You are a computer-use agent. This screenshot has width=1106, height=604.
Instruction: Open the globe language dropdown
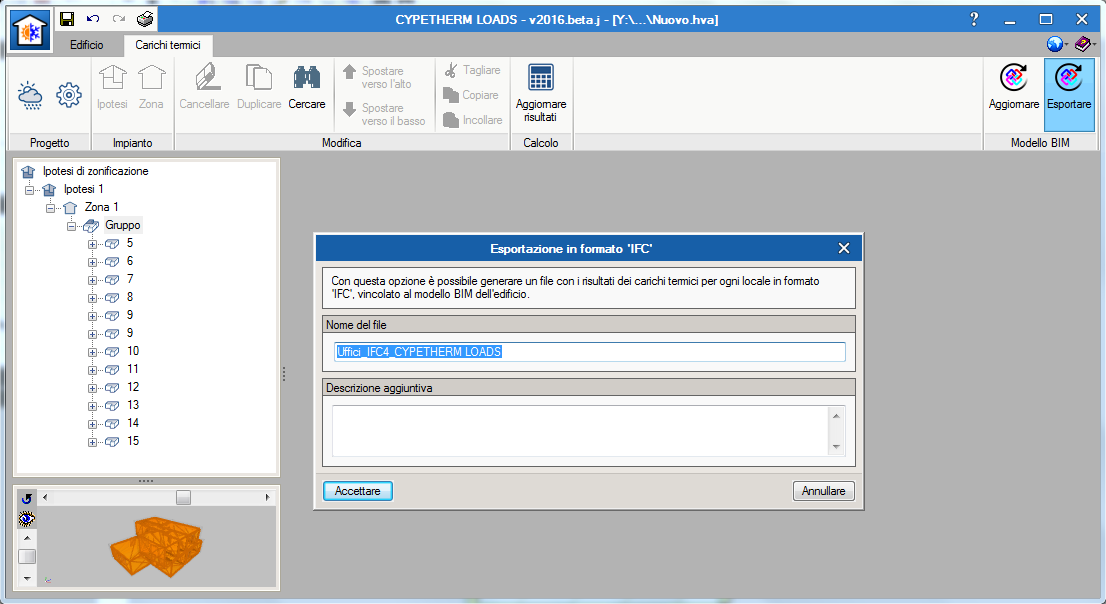1057,44
